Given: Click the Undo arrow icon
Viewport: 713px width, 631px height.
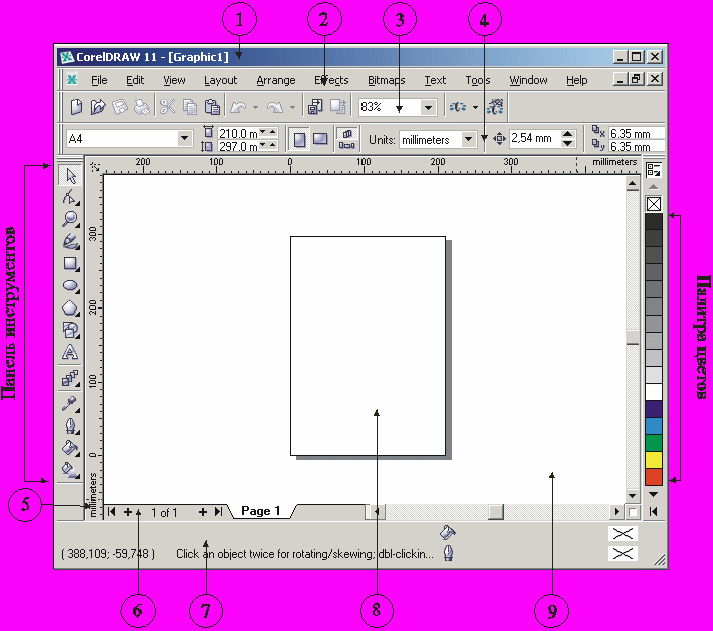Looking at the screenshot, I should coord(238,107).
